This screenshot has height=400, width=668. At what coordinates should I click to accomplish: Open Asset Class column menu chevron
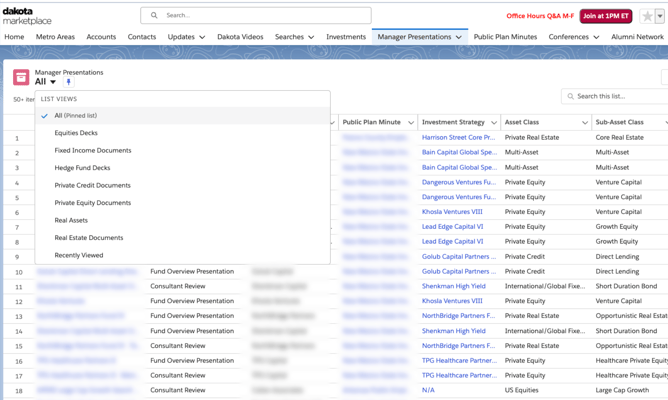[584, 123]
